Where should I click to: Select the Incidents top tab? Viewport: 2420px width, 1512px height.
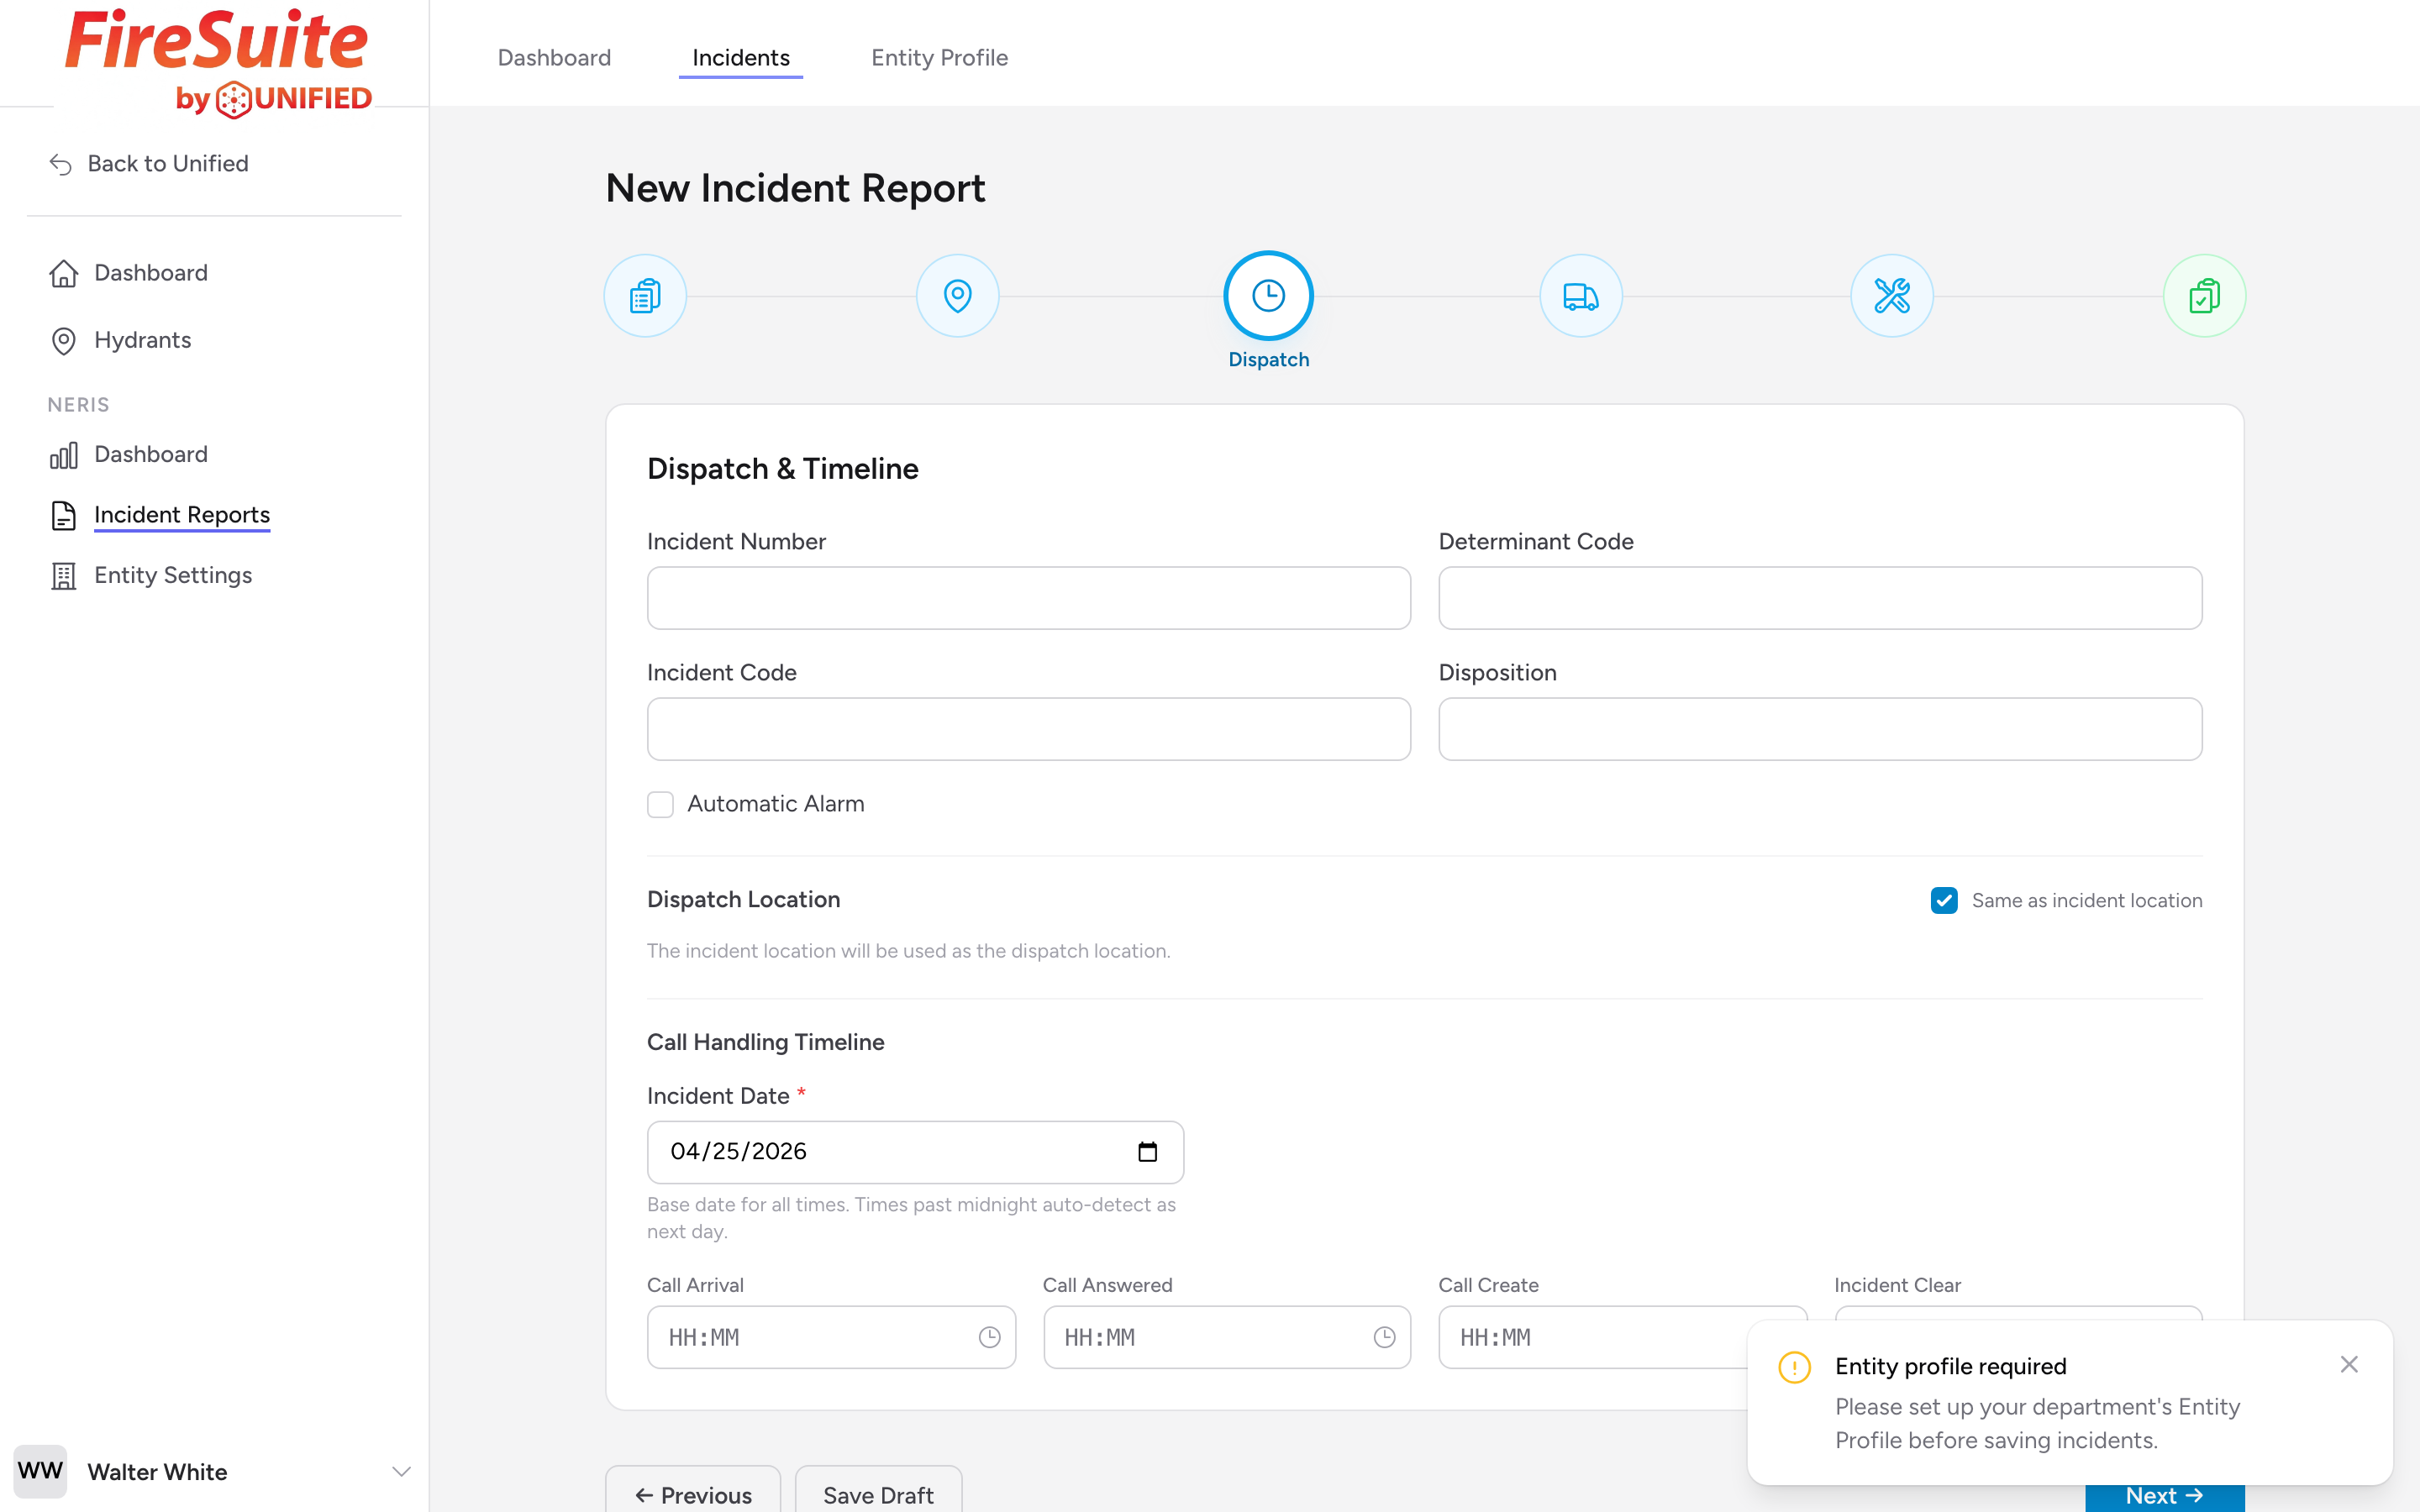740,58
